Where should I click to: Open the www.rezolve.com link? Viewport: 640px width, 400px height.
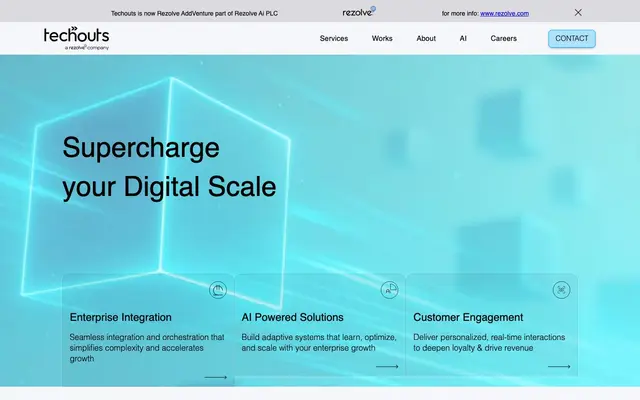504,13
